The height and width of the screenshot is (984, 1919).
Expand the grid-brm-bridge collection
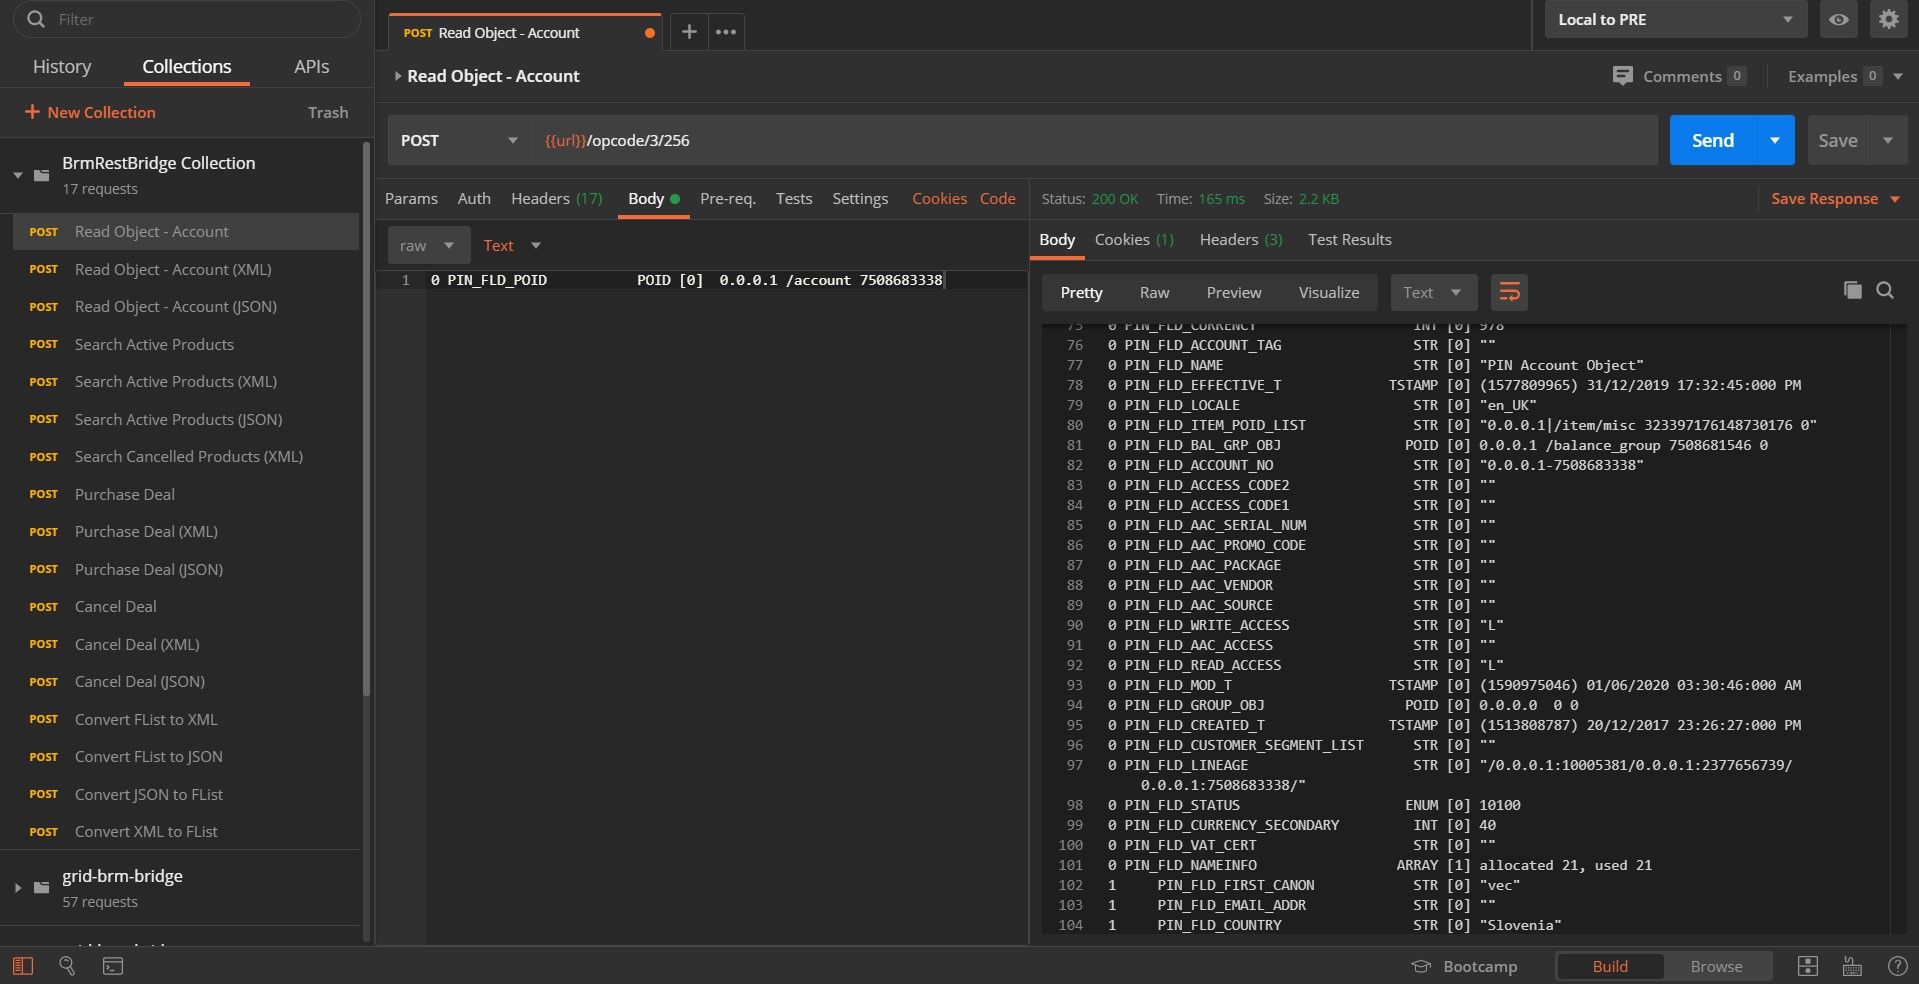(18, 887)
